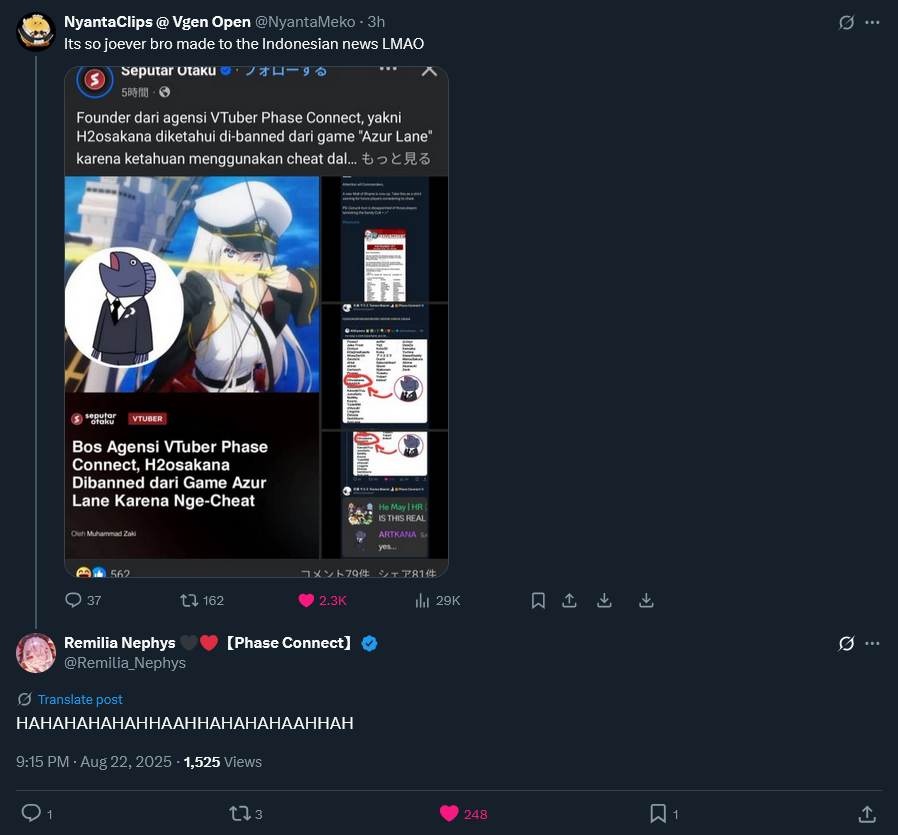The image size is (898, 835).
Task: Share the NyantaClips post via upload icon
Action: tap(569, 600)
